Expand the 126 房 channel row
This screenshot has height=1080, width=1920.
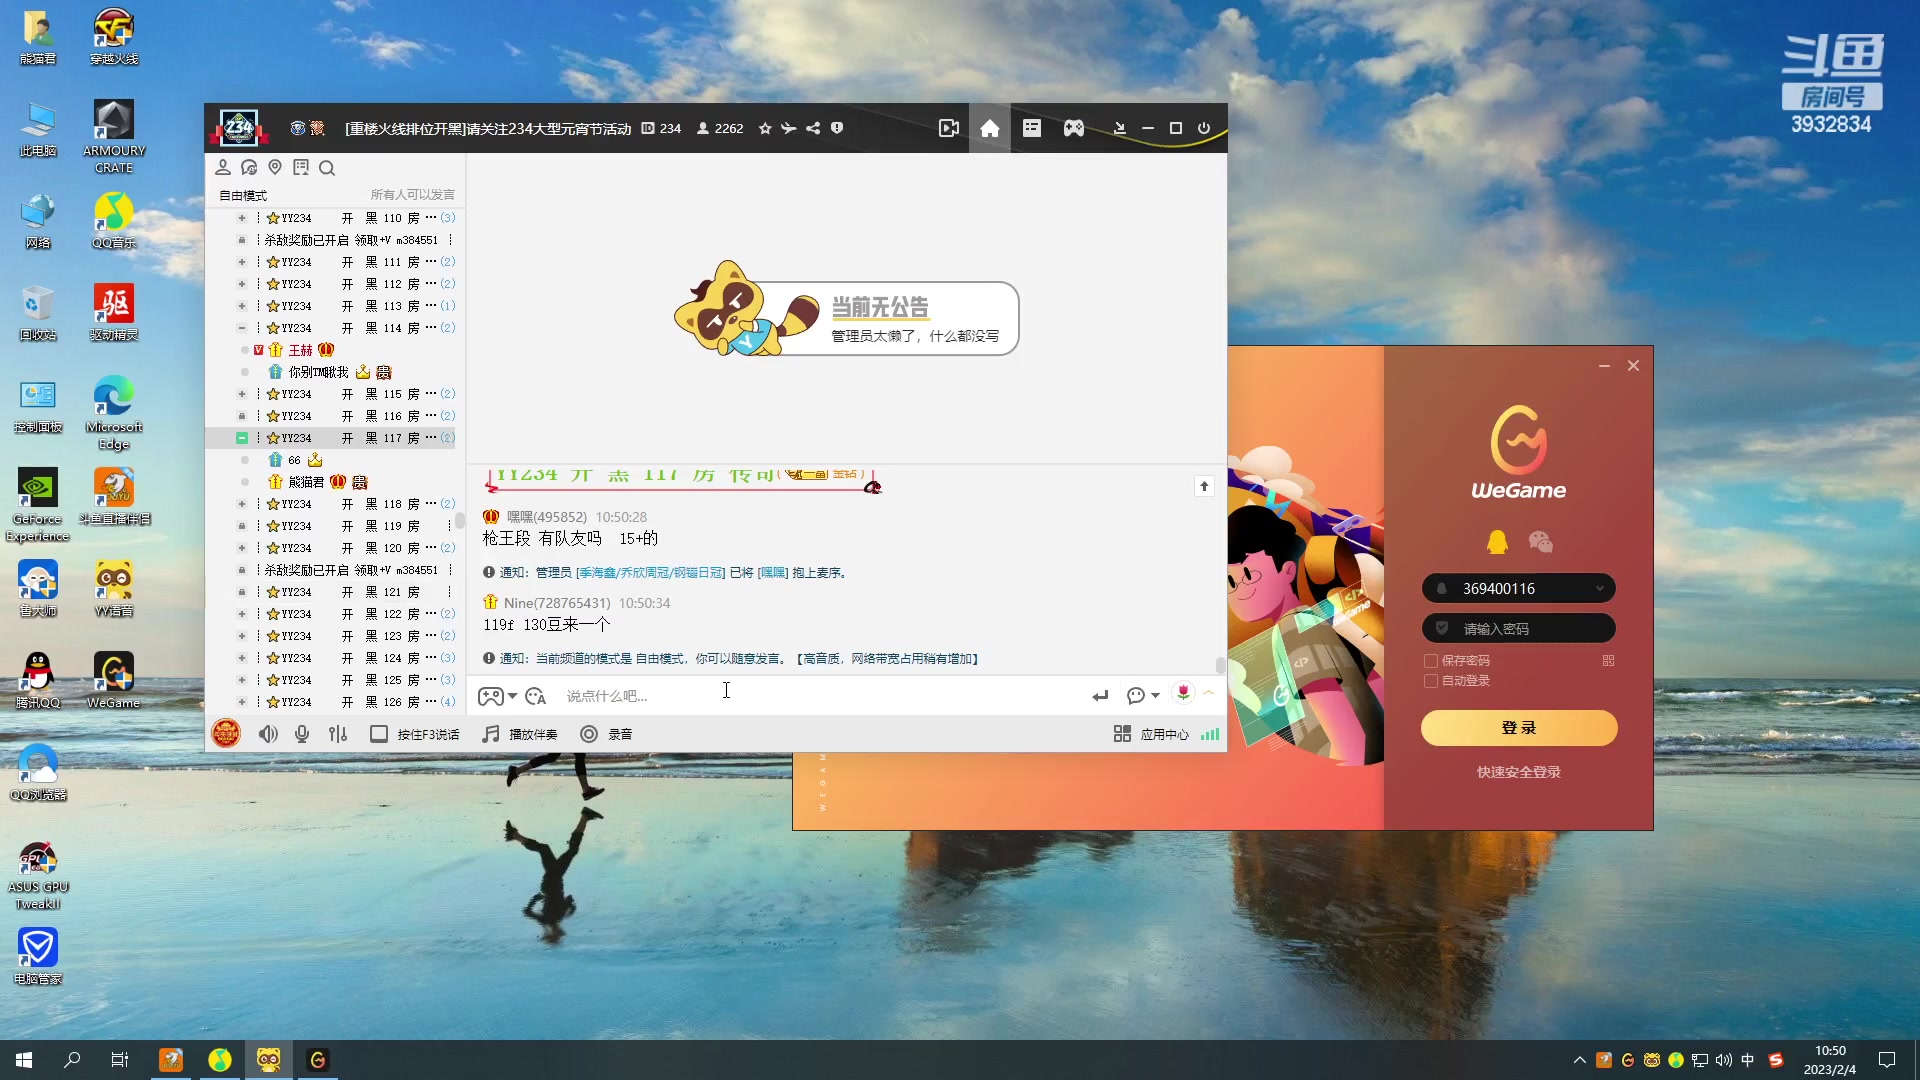click(x=241, y=702)
